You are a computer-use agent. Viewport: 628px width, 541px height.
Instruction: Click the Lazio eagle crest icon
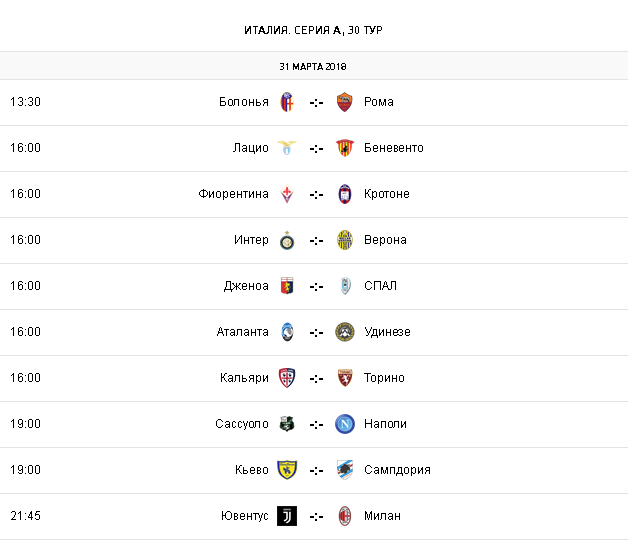pos(287,148)
